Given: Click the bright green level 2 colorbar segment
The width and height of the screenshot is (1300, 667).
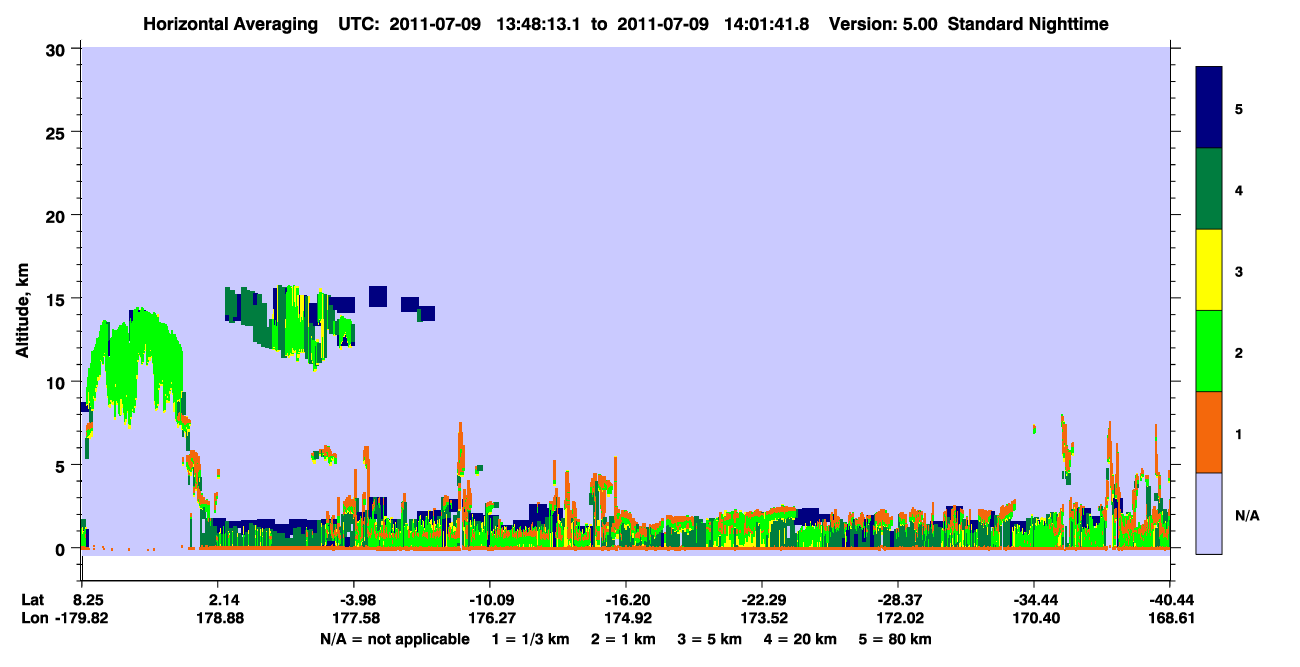Looking at the screenshot, I should point(1209,351).
